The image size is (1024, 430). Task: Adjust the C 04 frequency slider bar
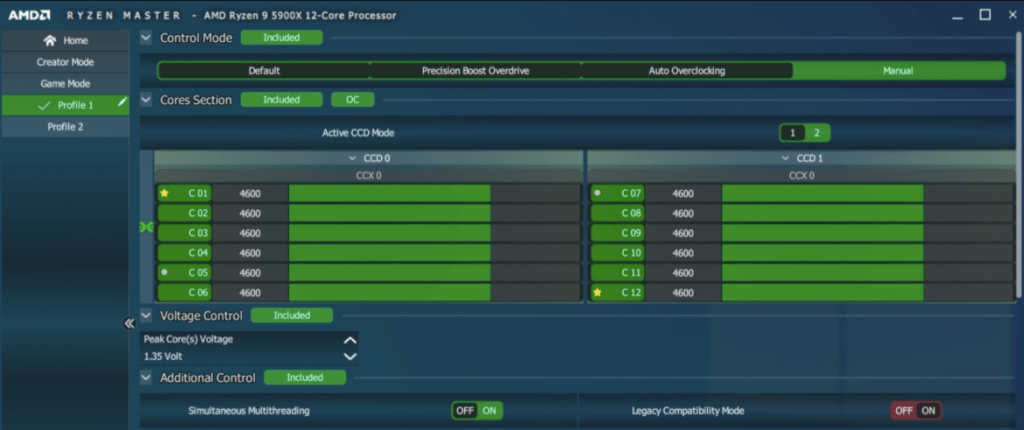pos(434,253)
